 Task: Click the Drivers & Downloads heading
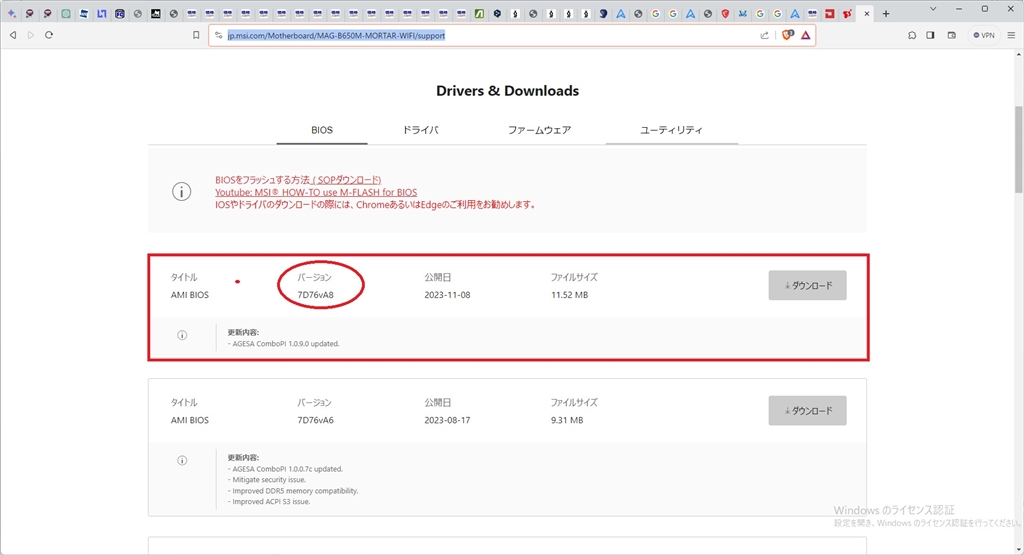click(x=507, y=91)
